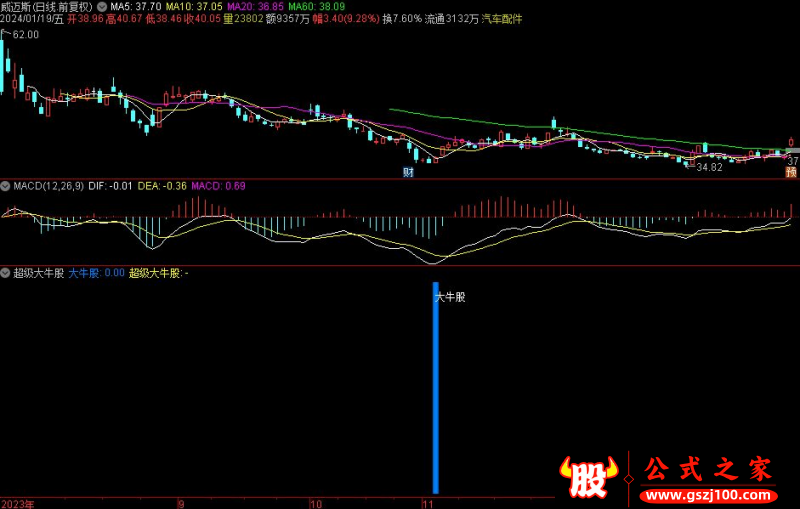Click the yellow 超级大牛股: - value
800x509 pixels.
click(x=159, y=273)
